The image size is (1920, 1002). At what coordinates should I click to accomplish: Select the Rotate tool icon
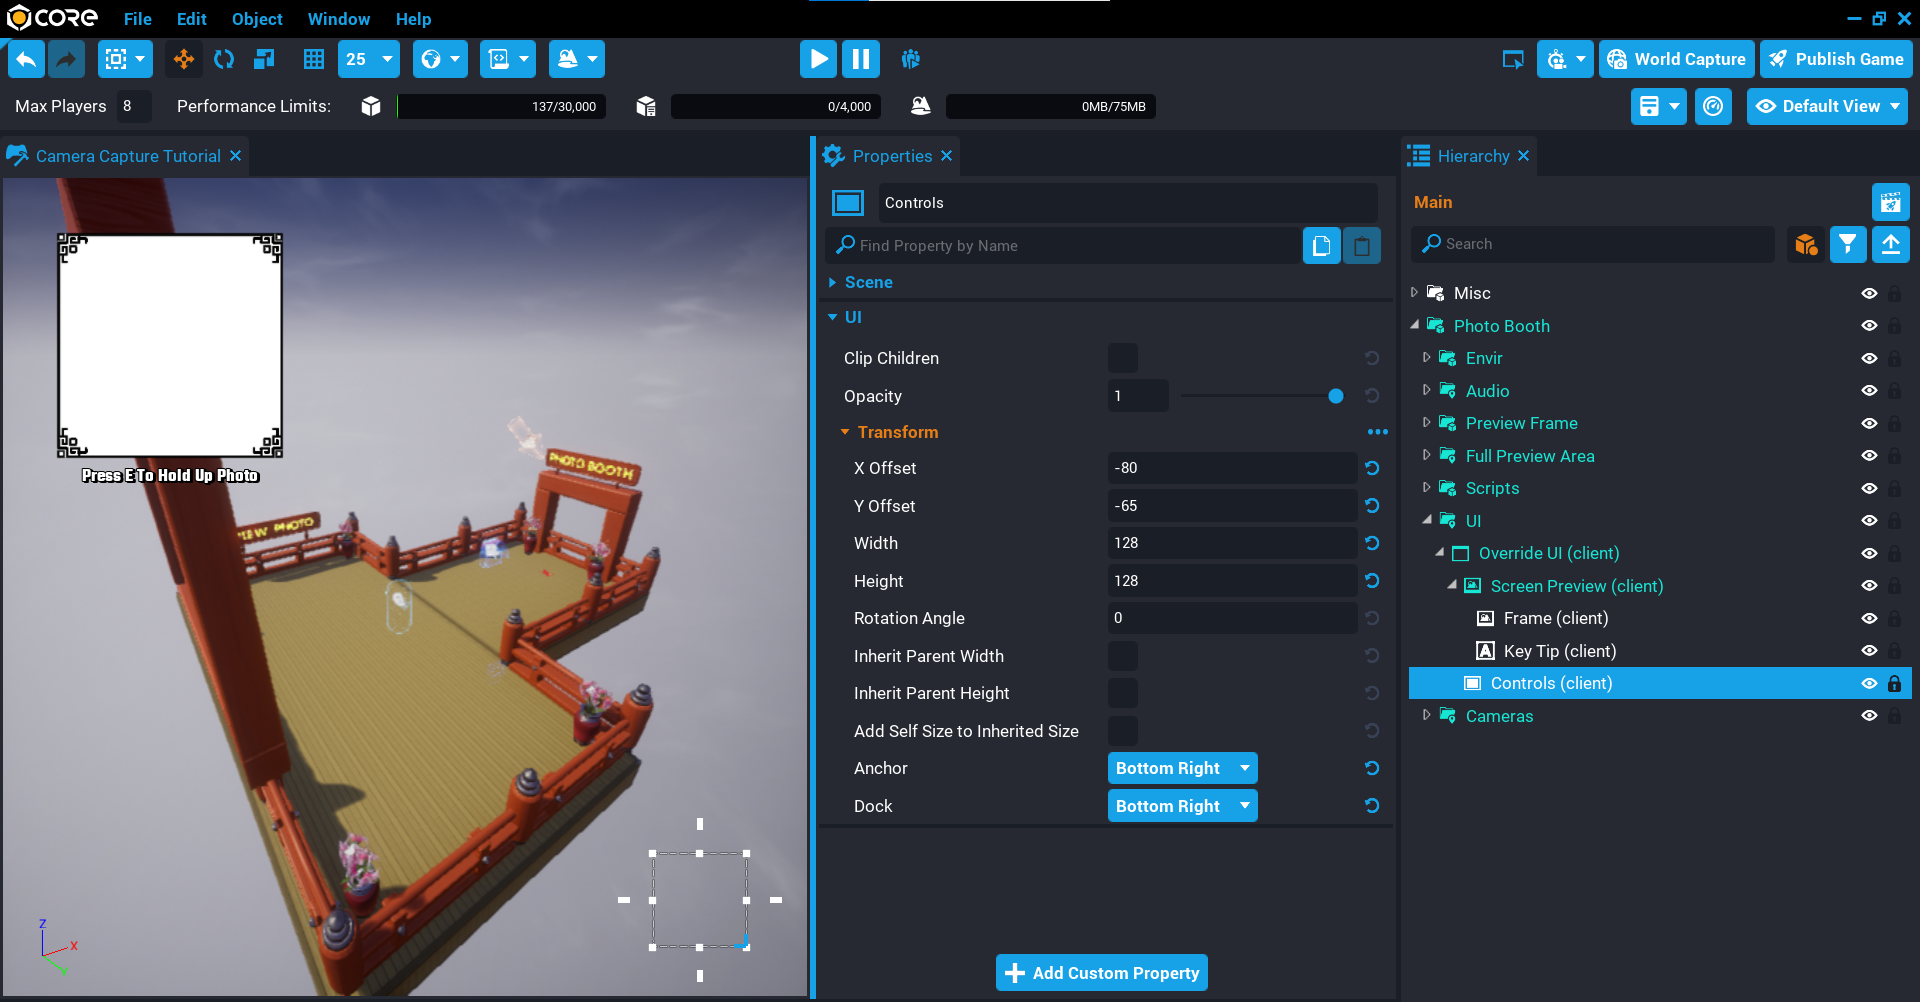coord(224,60)
